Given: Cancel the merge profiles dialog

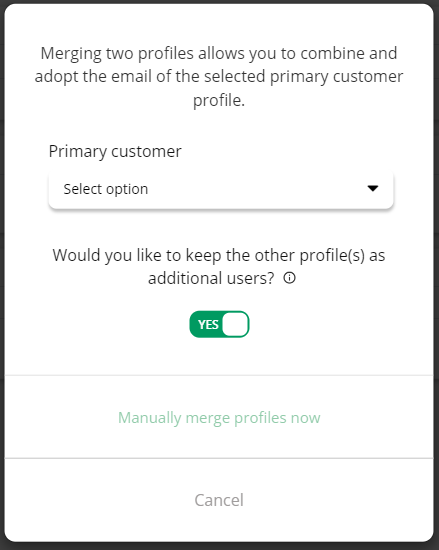Looking at the screenshot, I should coord(219,500).
